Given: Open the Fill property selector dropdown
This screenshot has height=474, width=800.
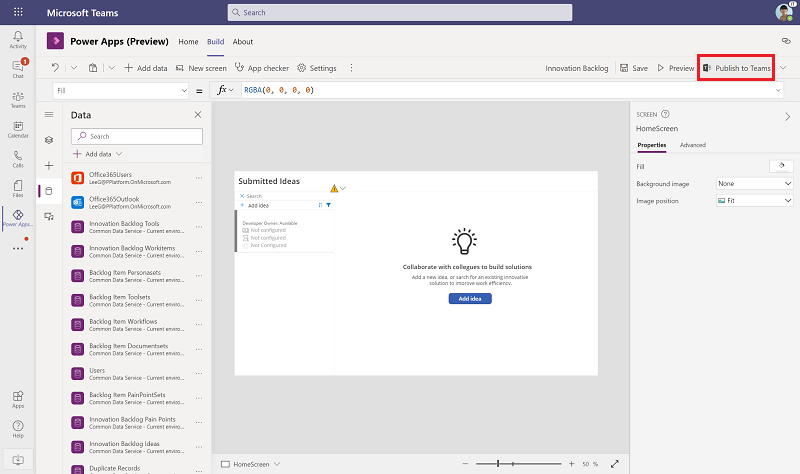Looking at the screenshot, I should pos(121,90).
